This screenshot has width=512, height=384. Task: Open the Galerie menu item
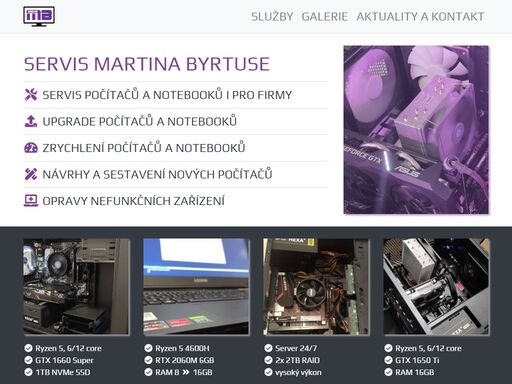(325, 17)
